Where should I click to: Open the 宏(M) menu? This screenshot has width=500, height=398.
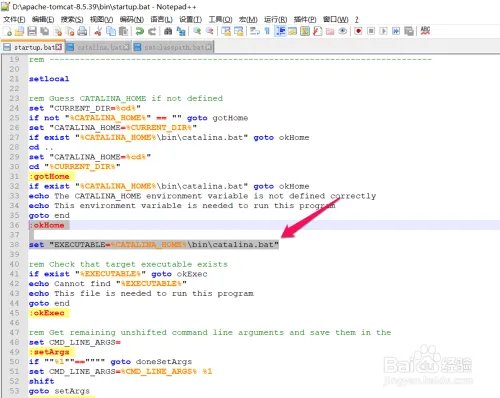tap(248, 19)
